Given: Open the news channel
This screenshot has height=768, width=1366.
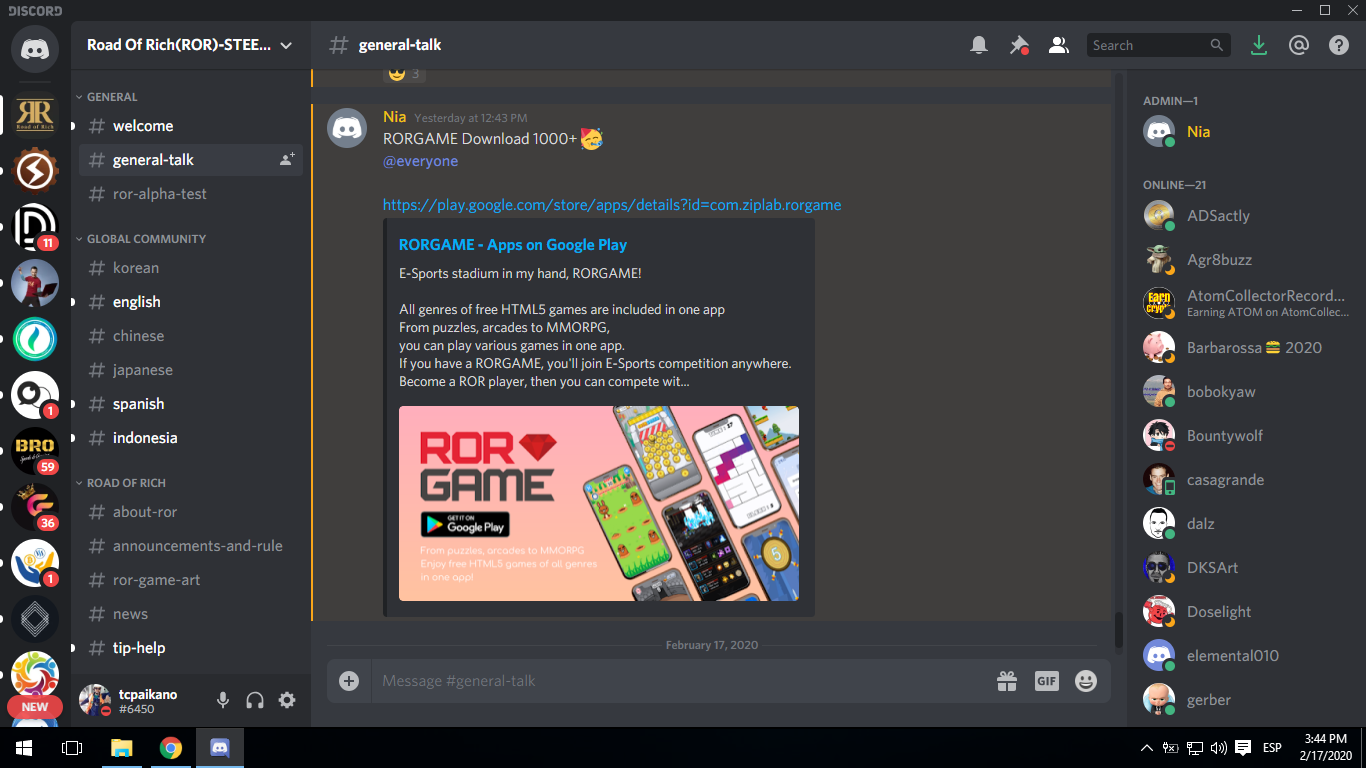Looking at the screenshot, I should click(x=191, y=614).
